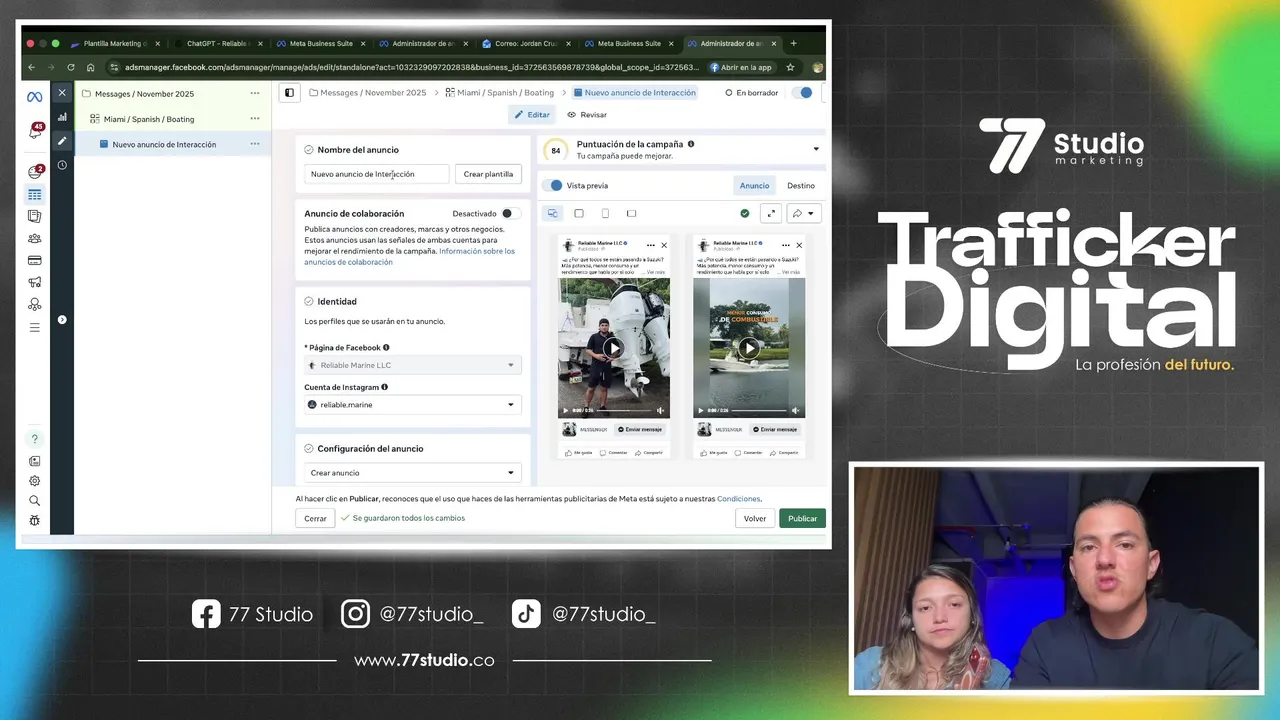Open search magnifier icon in left sidebar
Viewport: 1280px width, 720px height.
click(x=35, y=501)
